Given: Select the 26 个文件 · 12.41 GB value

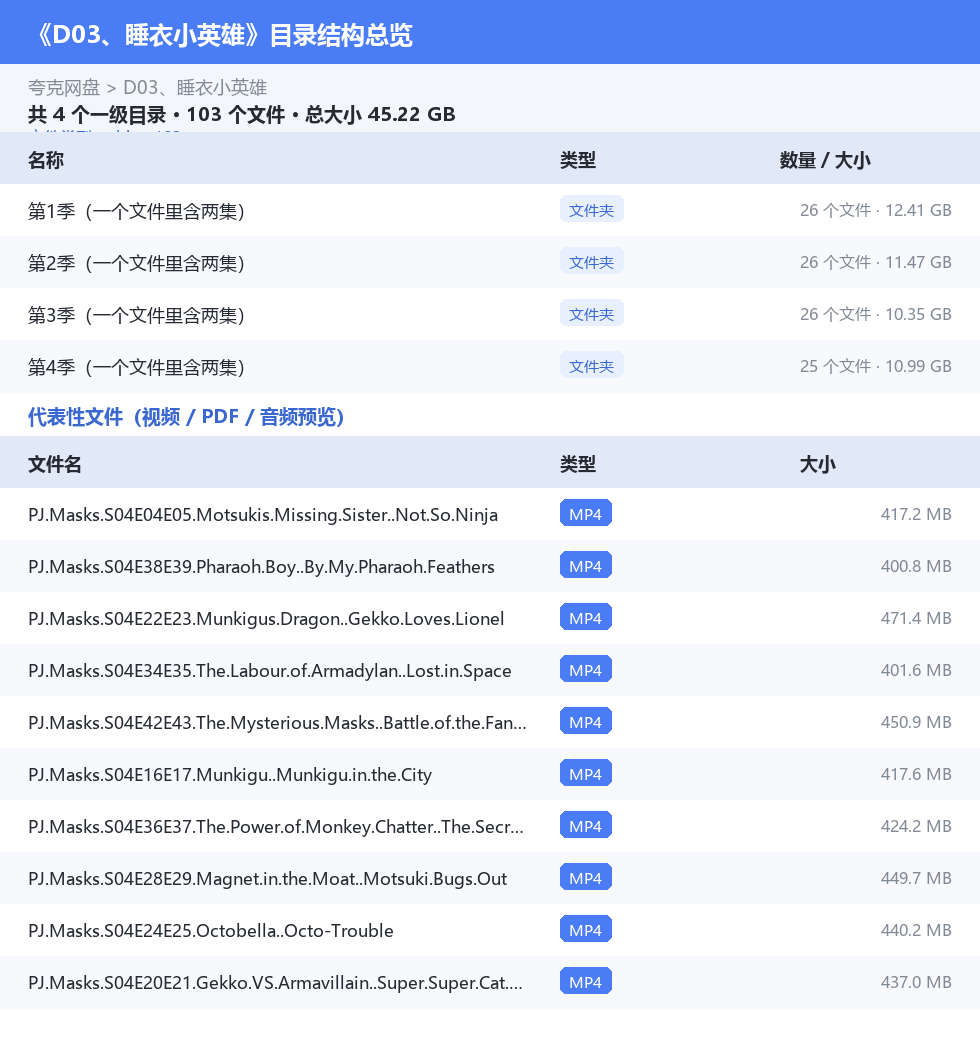Looking at the screenshot, I should pos(875,210).
